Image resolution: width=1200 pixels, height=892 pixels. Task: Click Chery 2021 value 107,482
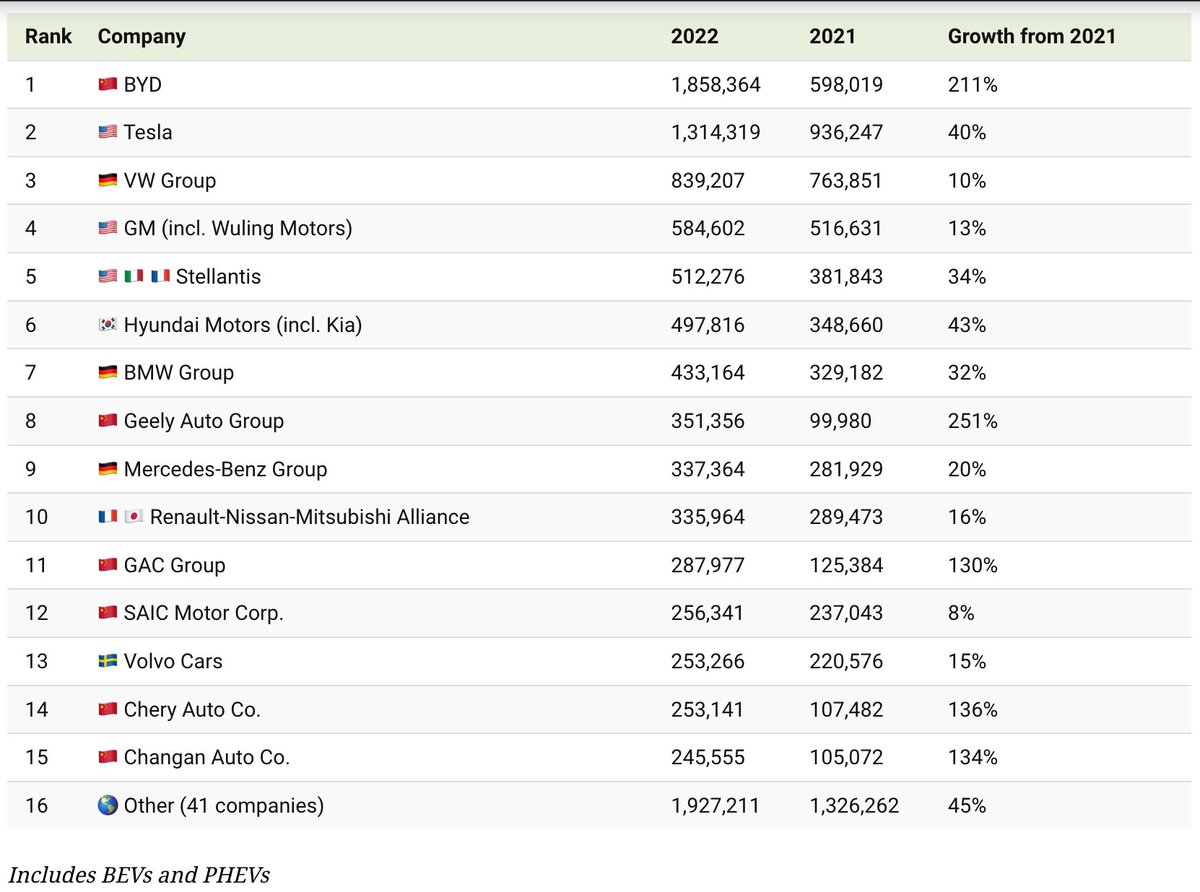(846, 709)
